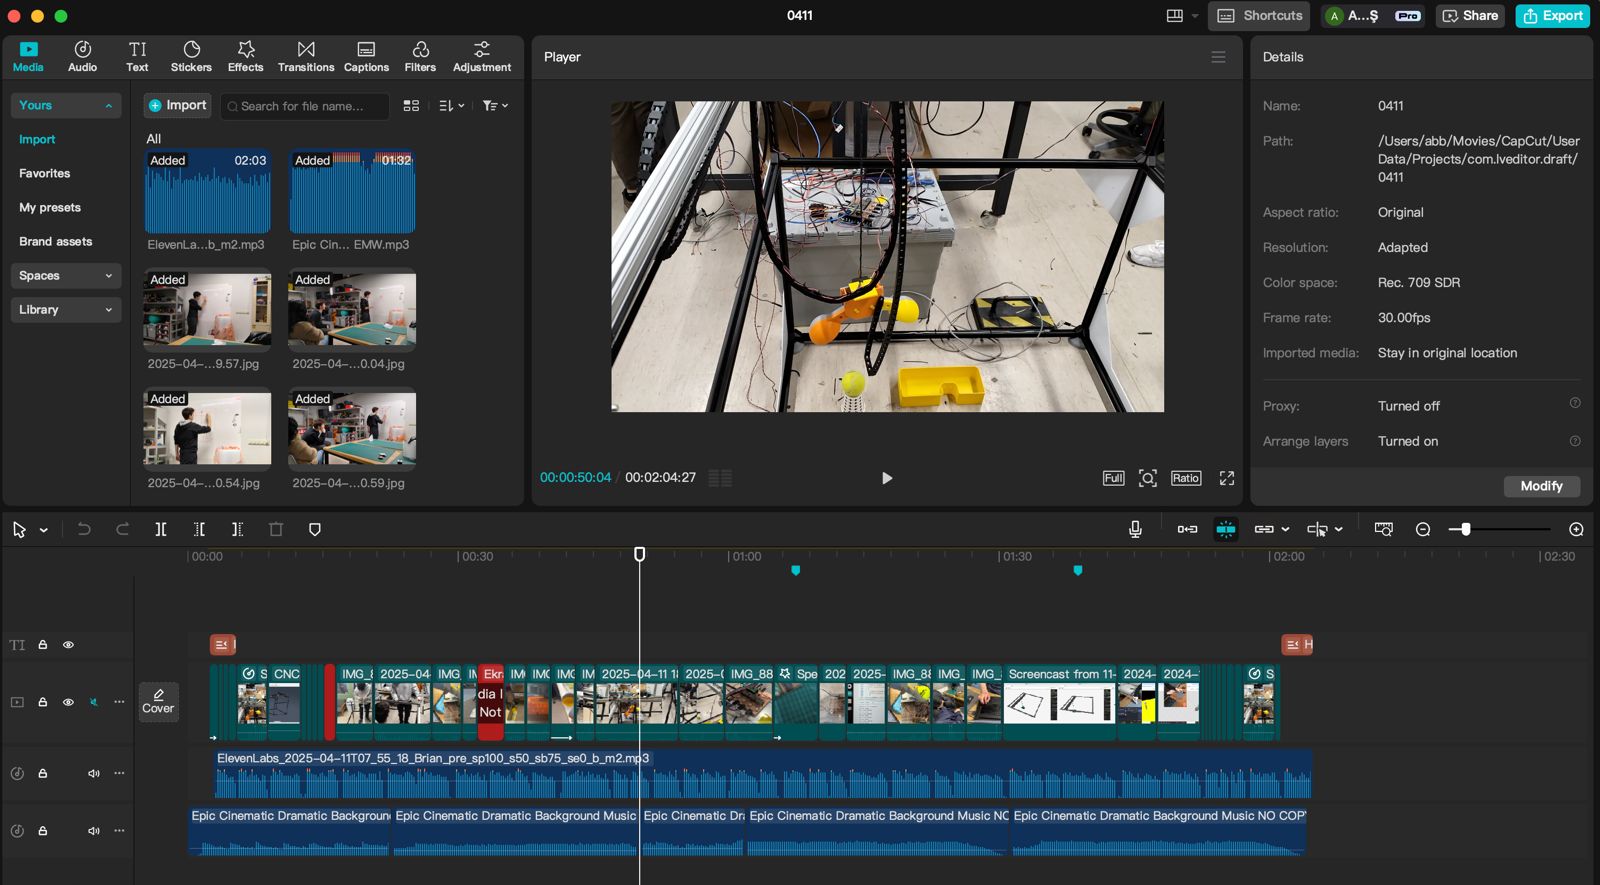Mute the ElevenLabs voiceover audio track
The width and height of the screenshot is (1600, 885).
pyautogui.click(x=94, y=773)
